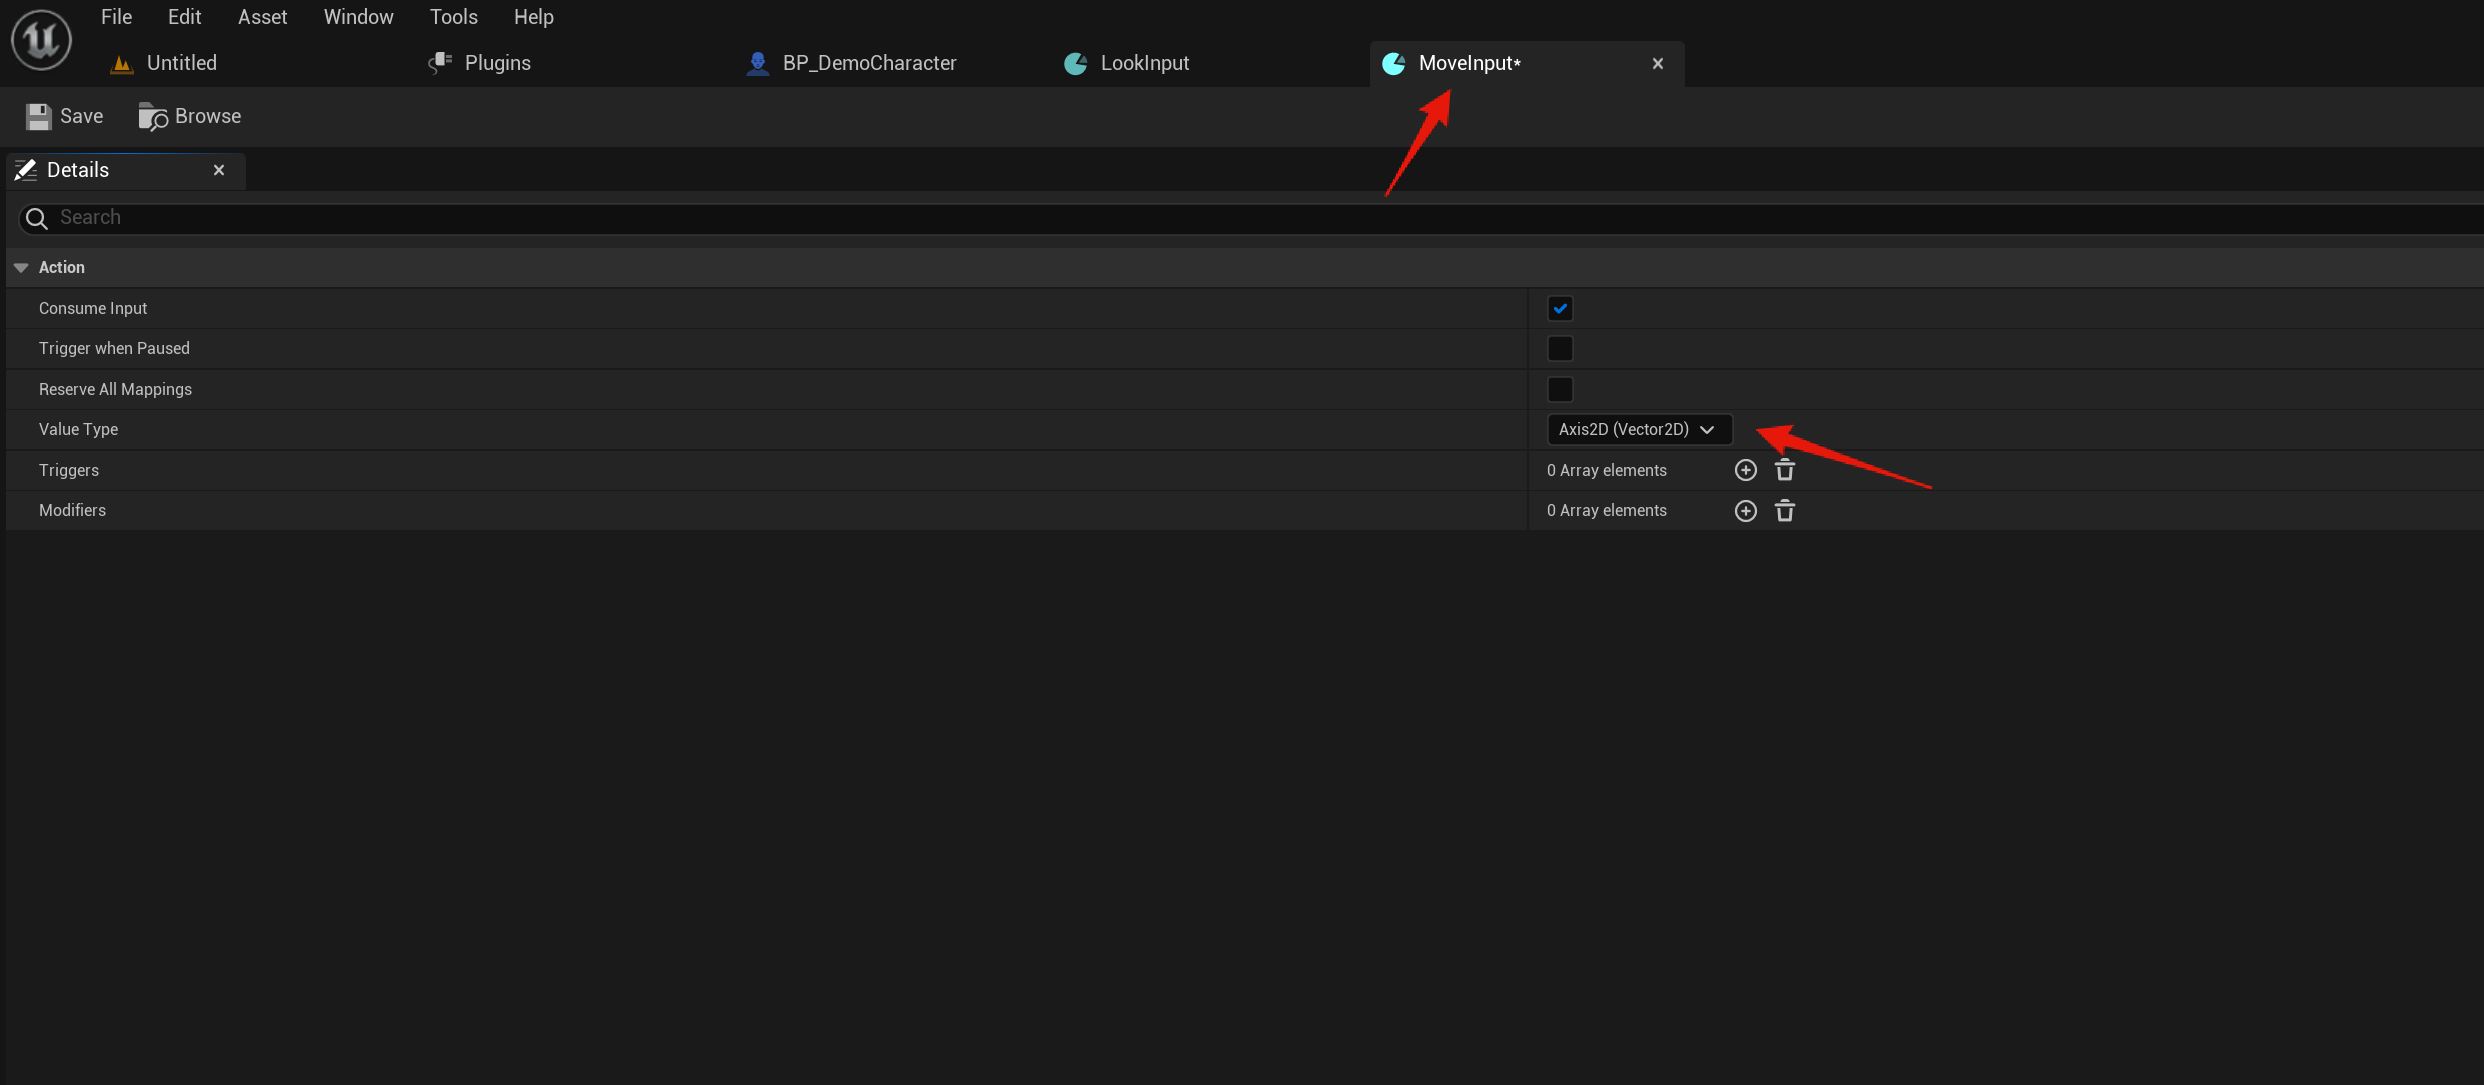
Task: Open the Value Type Axis2D dropdown
Action: tap(1638, 430)
